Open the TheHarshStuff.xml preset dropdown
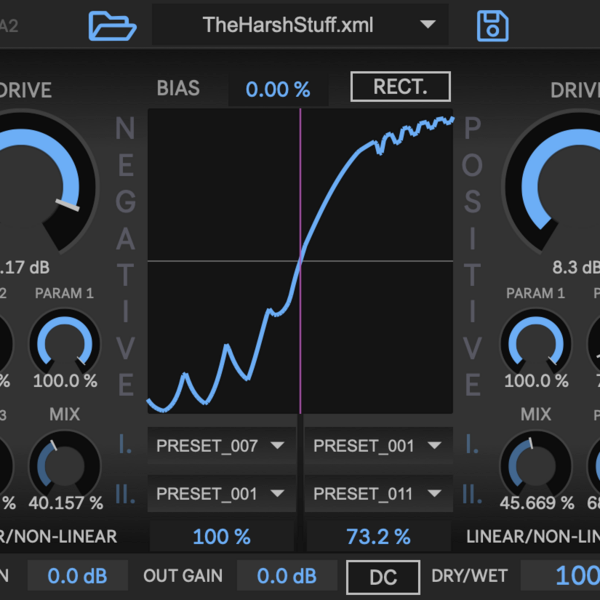 coord(299,25)
